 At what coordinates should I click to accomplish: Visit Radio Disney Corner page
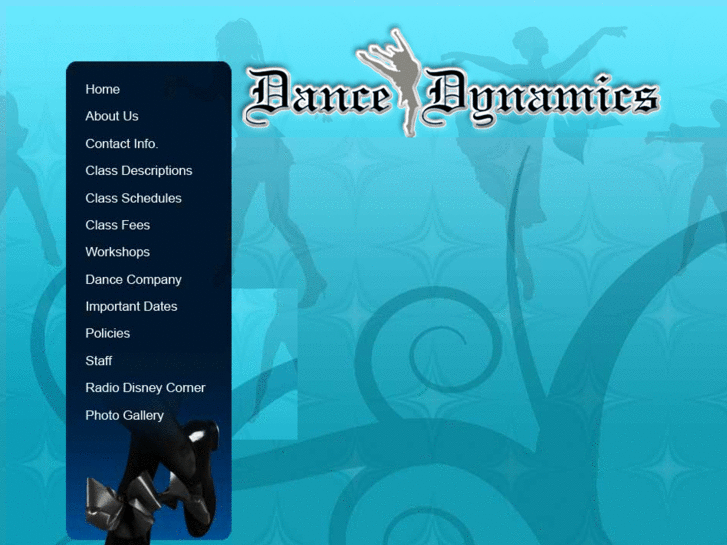pos(145,388)
